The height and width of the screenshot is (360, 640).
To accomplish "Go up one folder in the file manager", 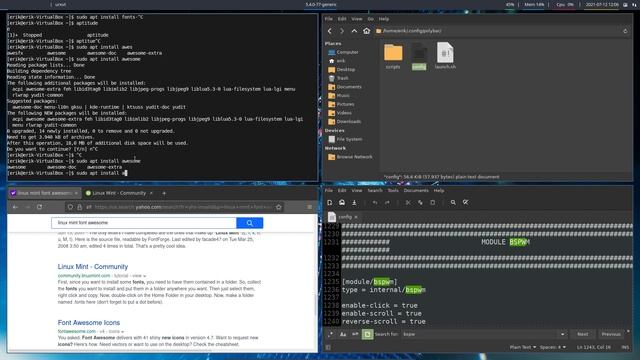I will [354, 31].
